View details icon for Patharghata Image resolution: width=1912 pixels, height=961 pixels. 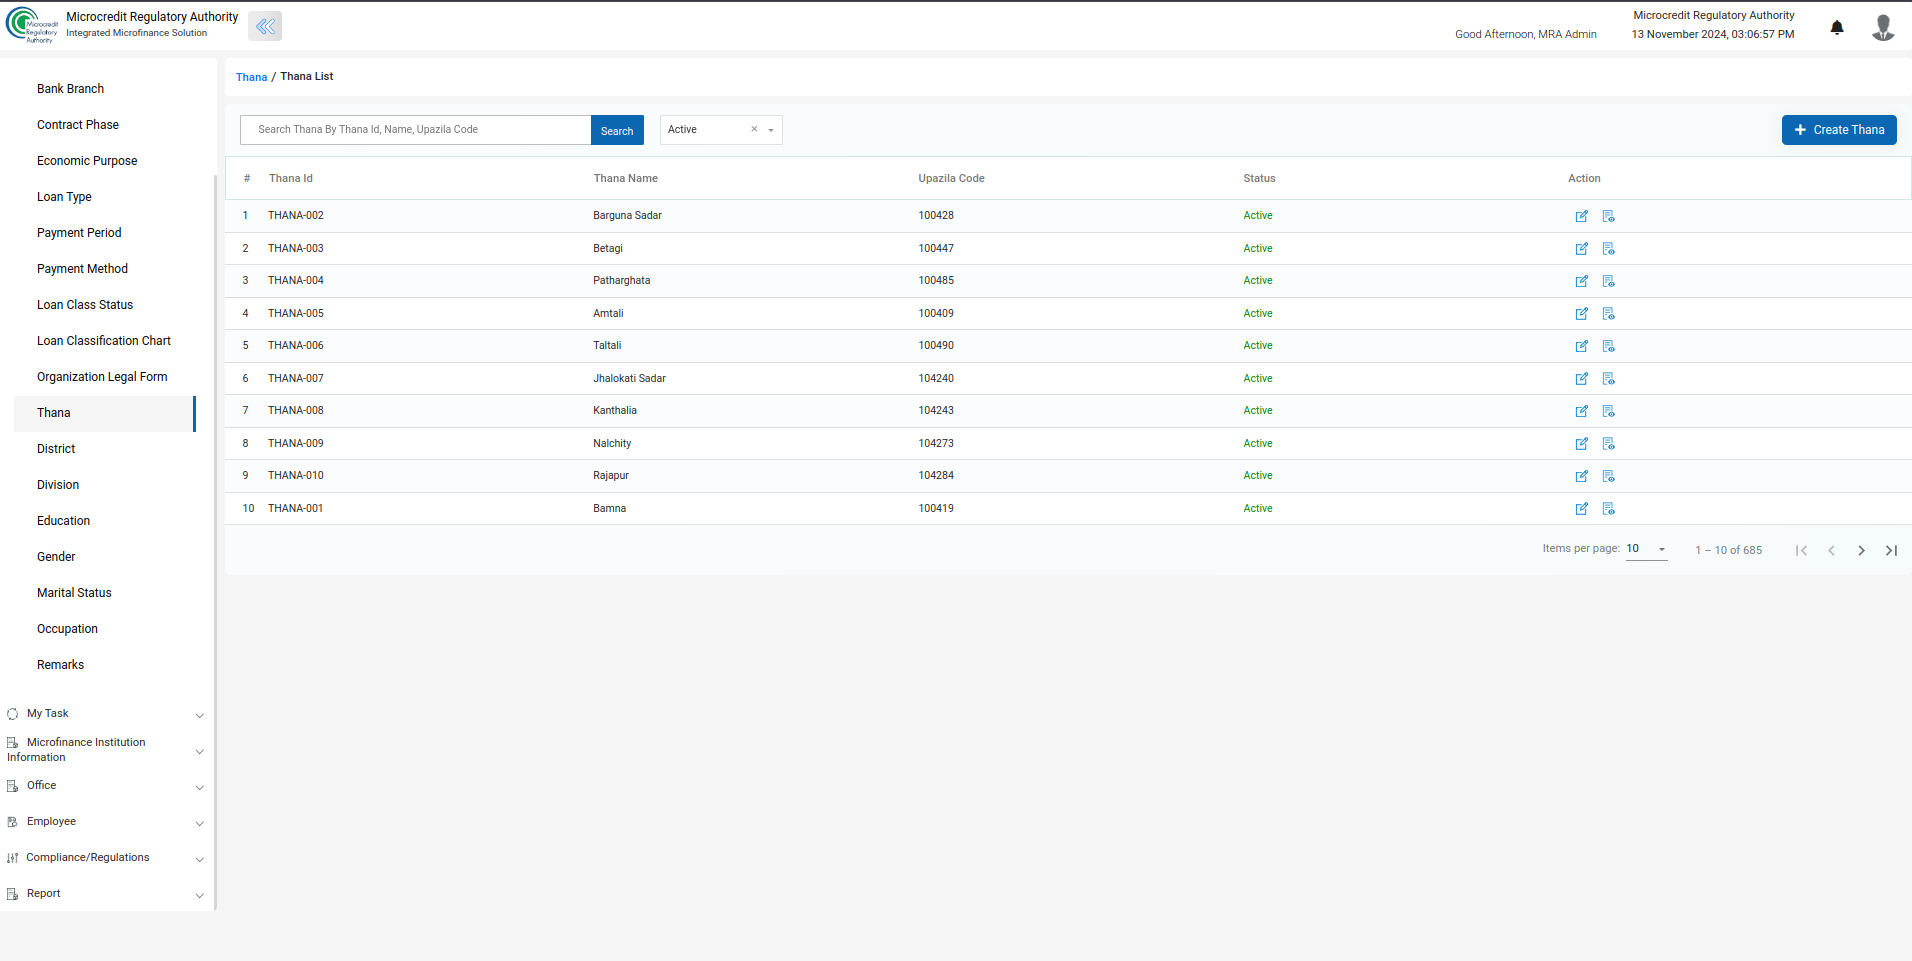pyautogui.click(x=1608, y=281)
